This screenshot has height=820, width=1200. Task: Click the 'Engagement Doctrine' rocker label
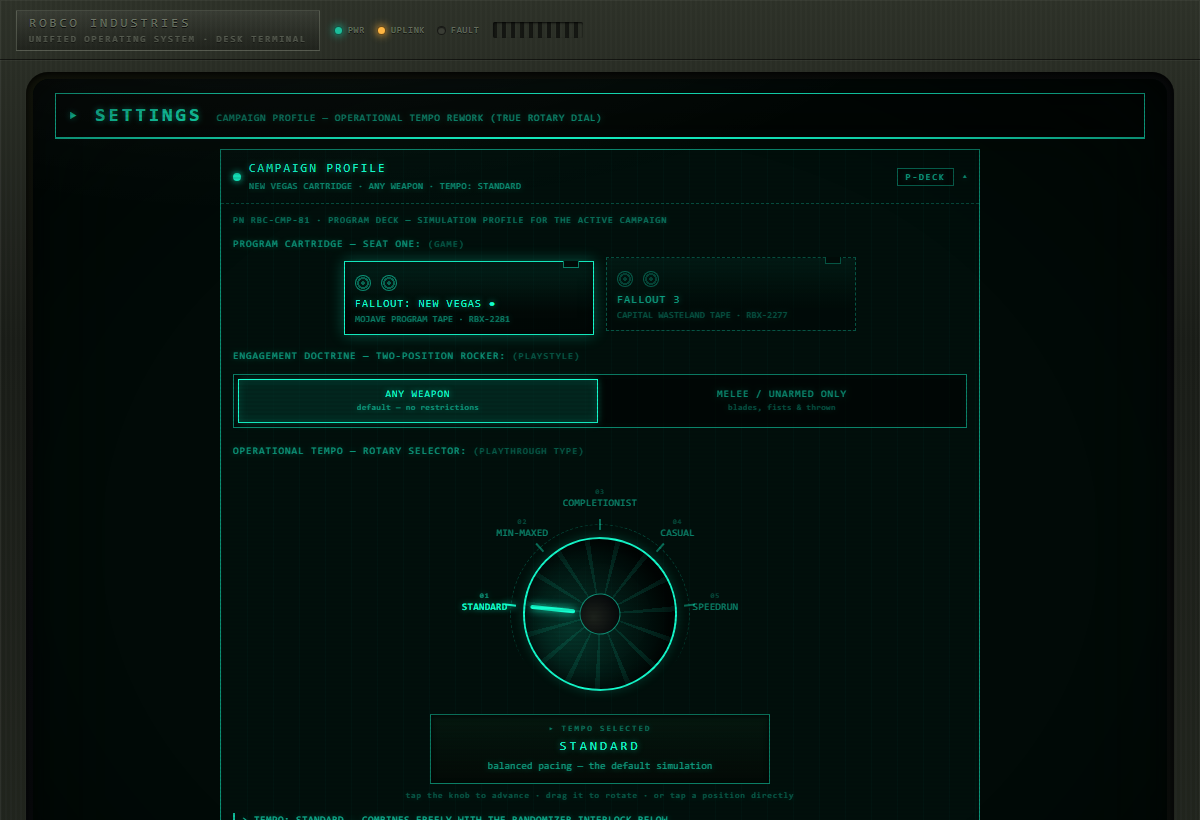point(370,355)
